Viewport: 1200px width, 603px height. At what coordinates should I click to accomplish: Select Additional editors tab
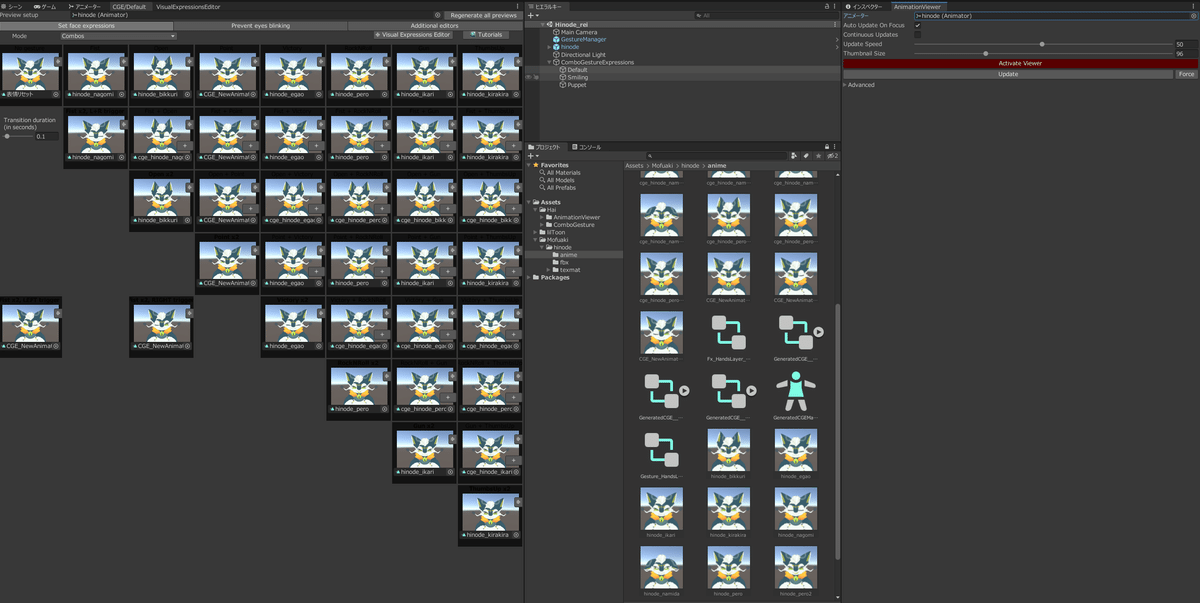point(435,25)
